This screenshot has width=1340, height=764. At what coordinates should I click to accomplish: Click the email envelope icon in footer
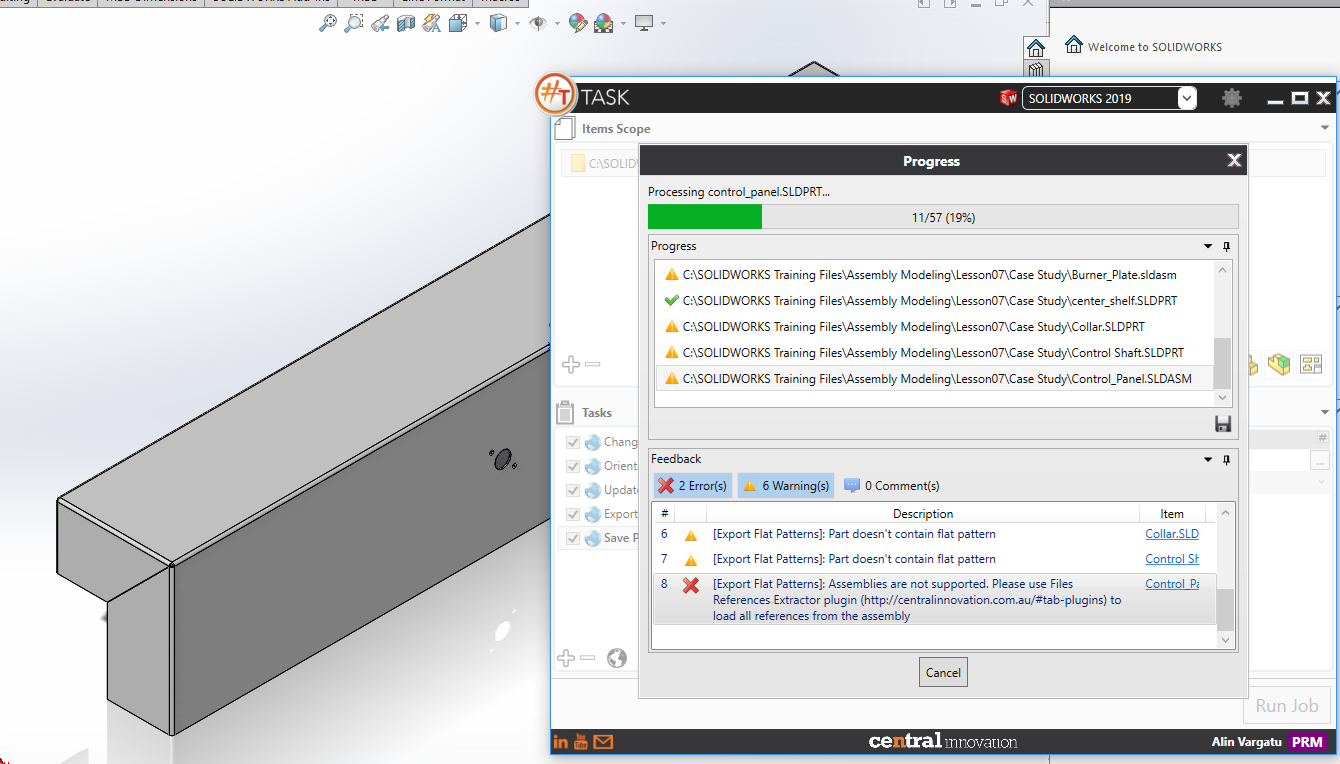click(x=603, y=742)
